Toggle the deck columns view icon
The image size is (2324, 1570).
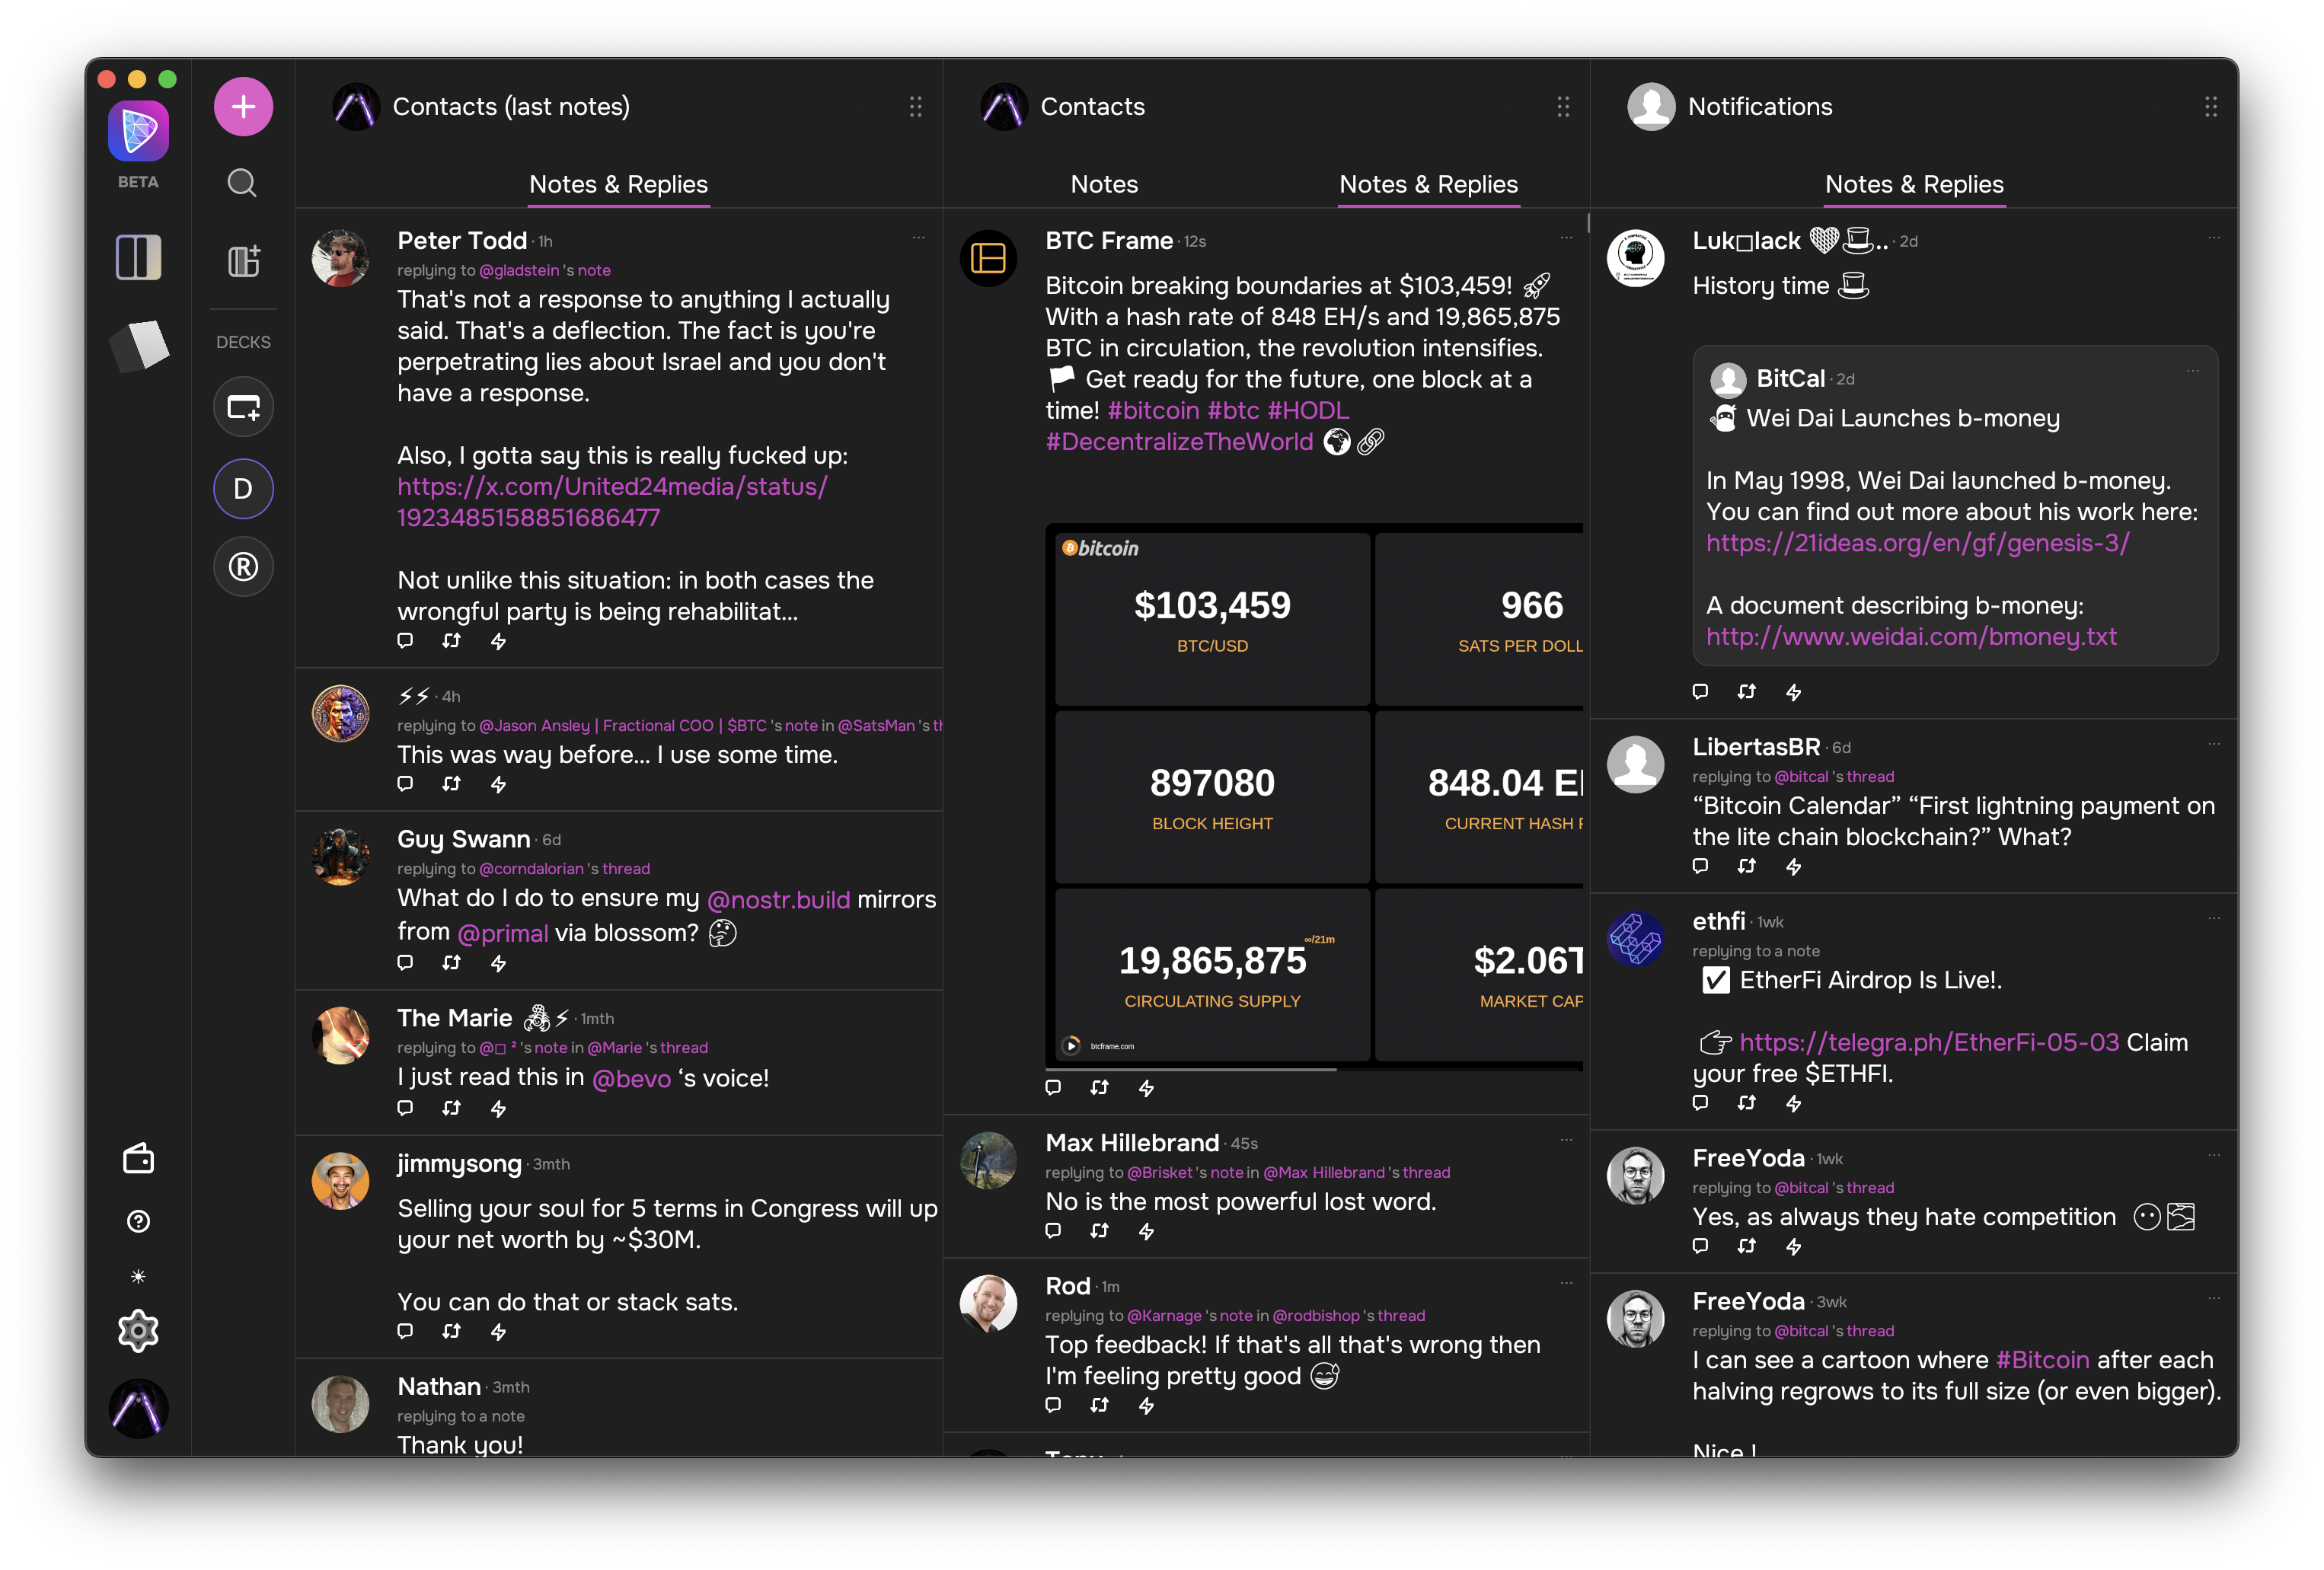coord(138,257)
